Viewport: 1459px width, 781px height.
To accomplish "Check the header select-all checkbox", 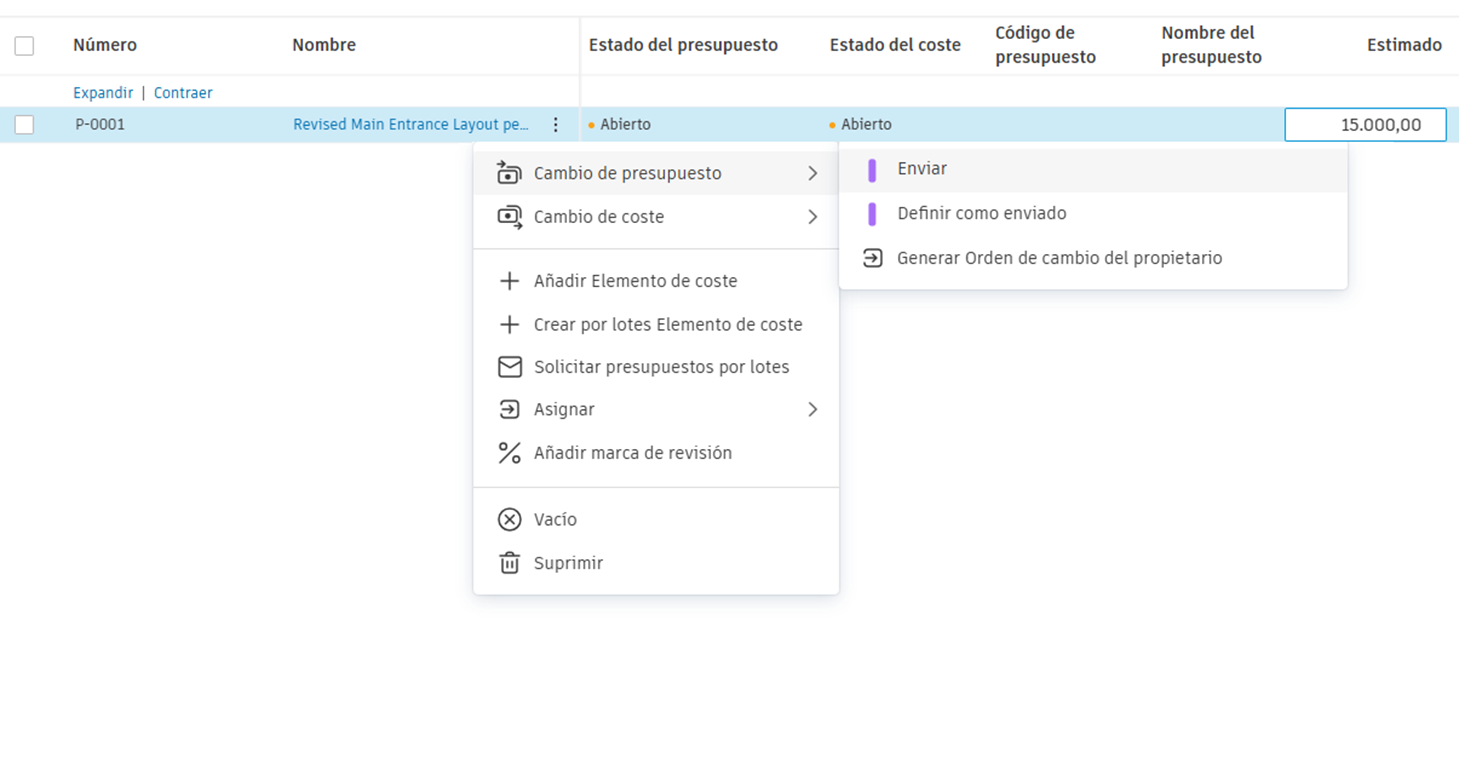I will pyautogui.click(x=24, y=45).
